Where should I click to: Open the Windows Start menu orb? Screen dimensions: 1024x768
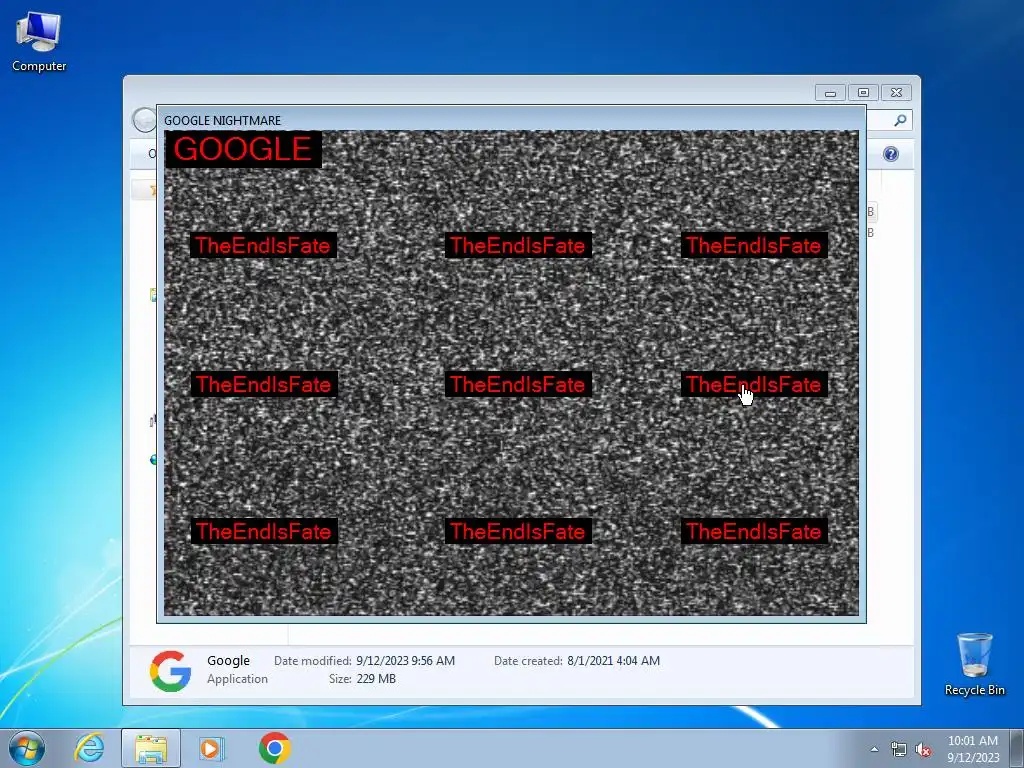(x=27, y=748)
